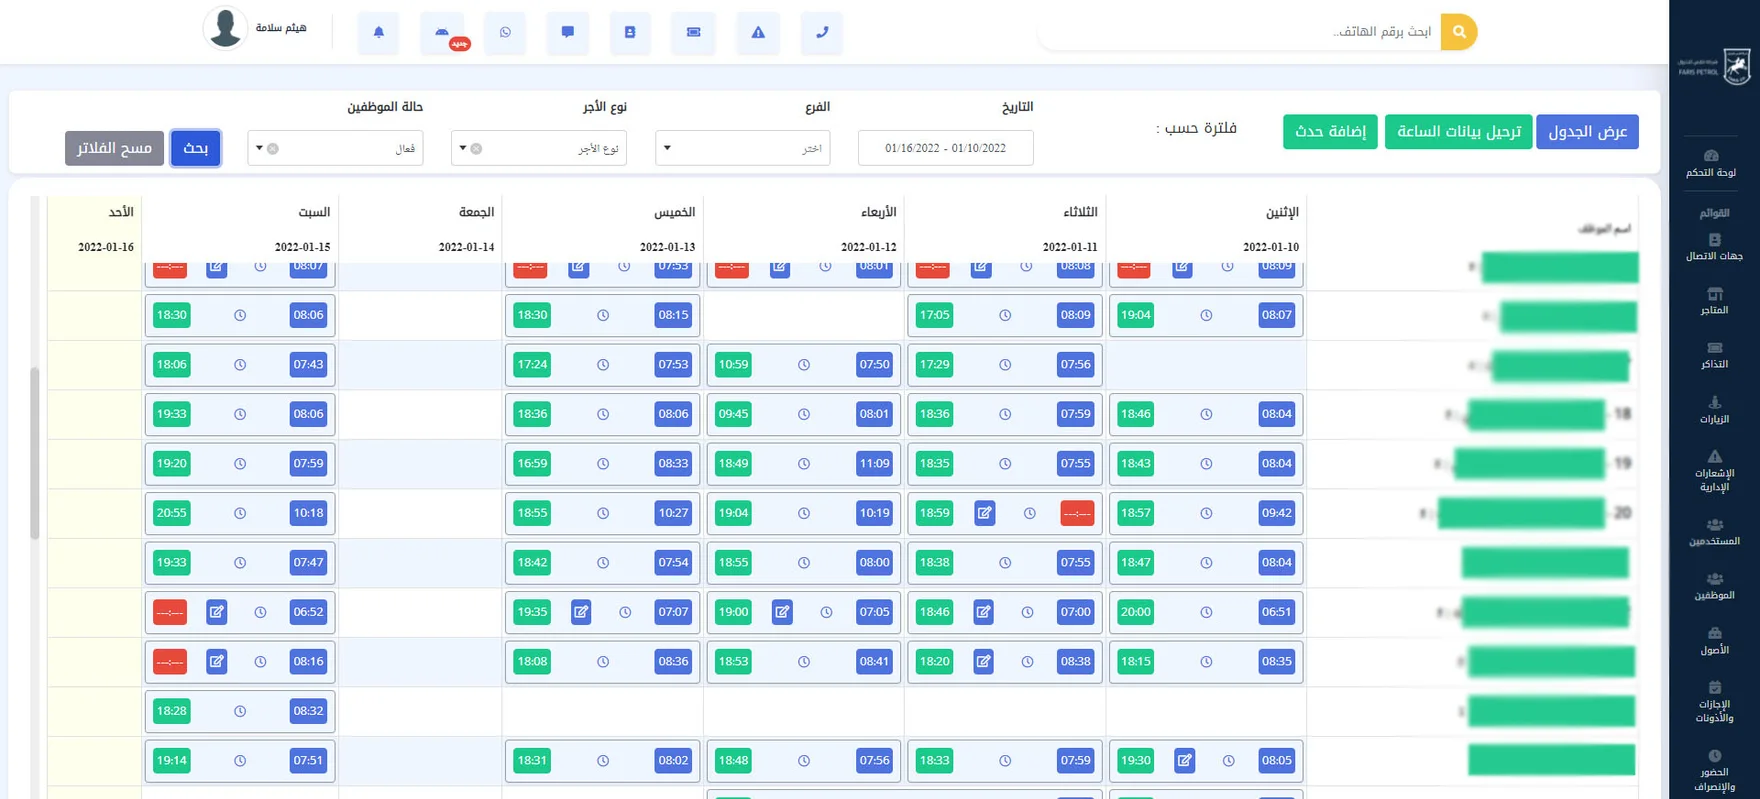Open التذاكر in the sidebar
This screenshot has height=799, width=1760.
pyautogui.click(x=1714, y=356)
